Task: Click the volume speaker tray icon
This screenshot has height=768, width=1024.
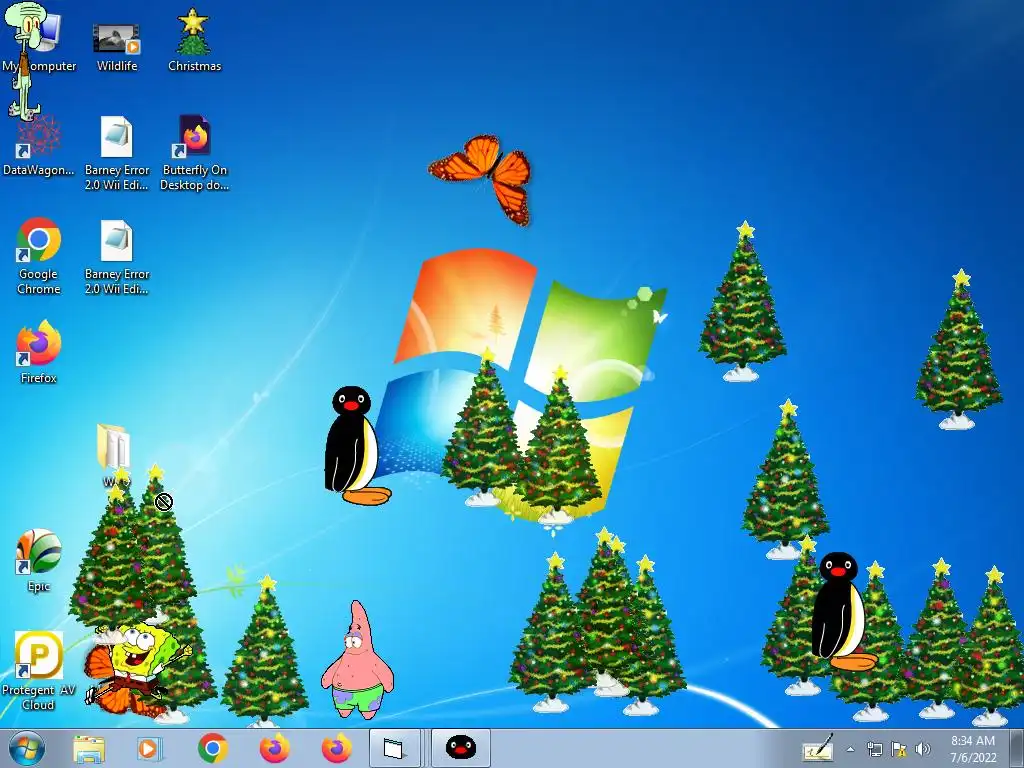Action: pyautogui.click(x=923, y=749)
